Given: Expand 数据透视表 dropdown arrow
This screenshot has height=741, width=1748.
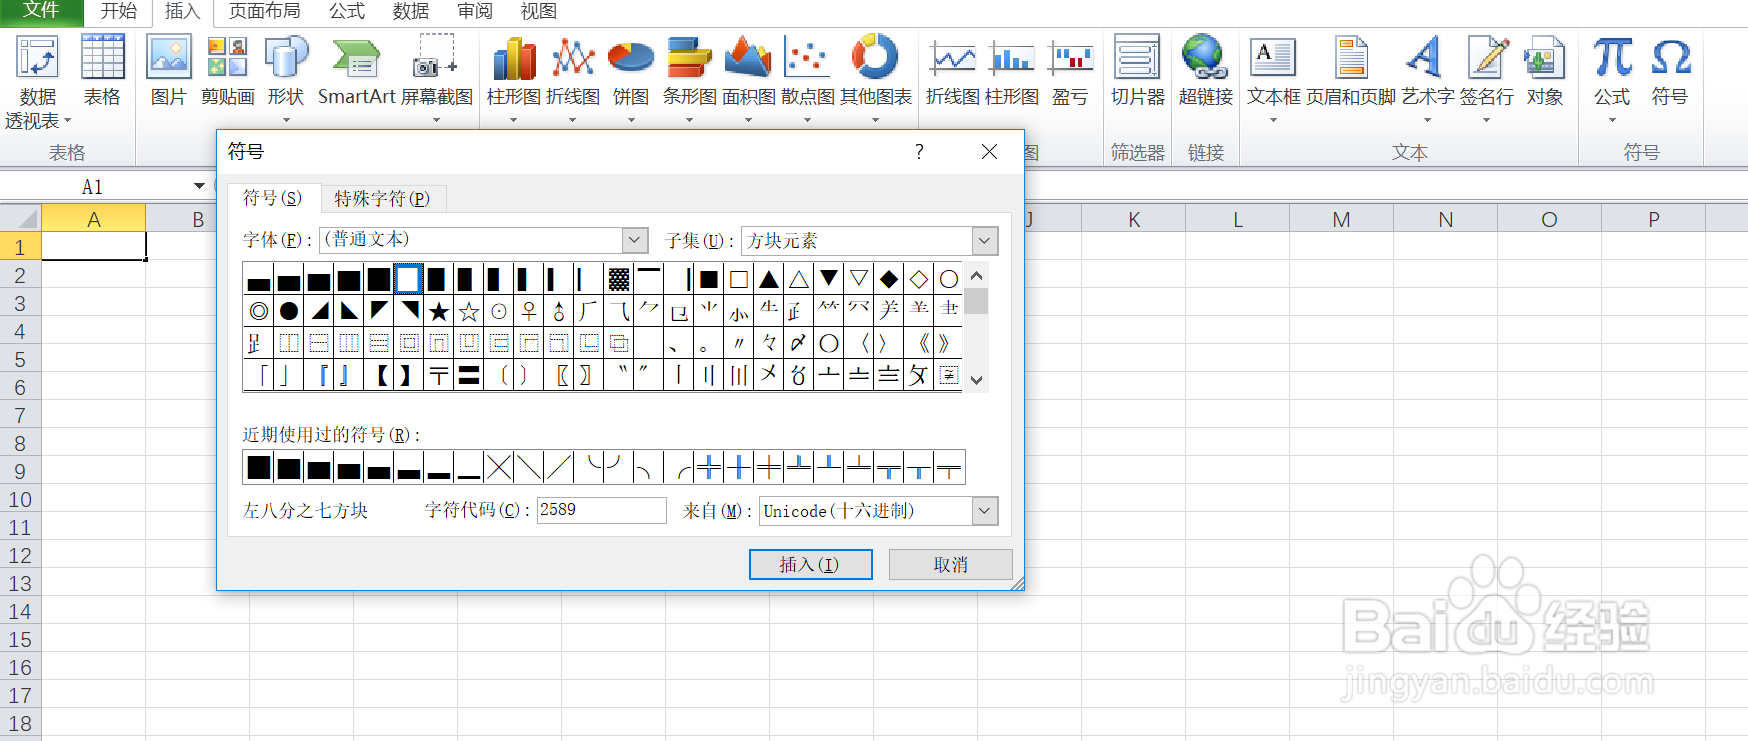Looking at the screenshot, I should (x=68, y=121).
